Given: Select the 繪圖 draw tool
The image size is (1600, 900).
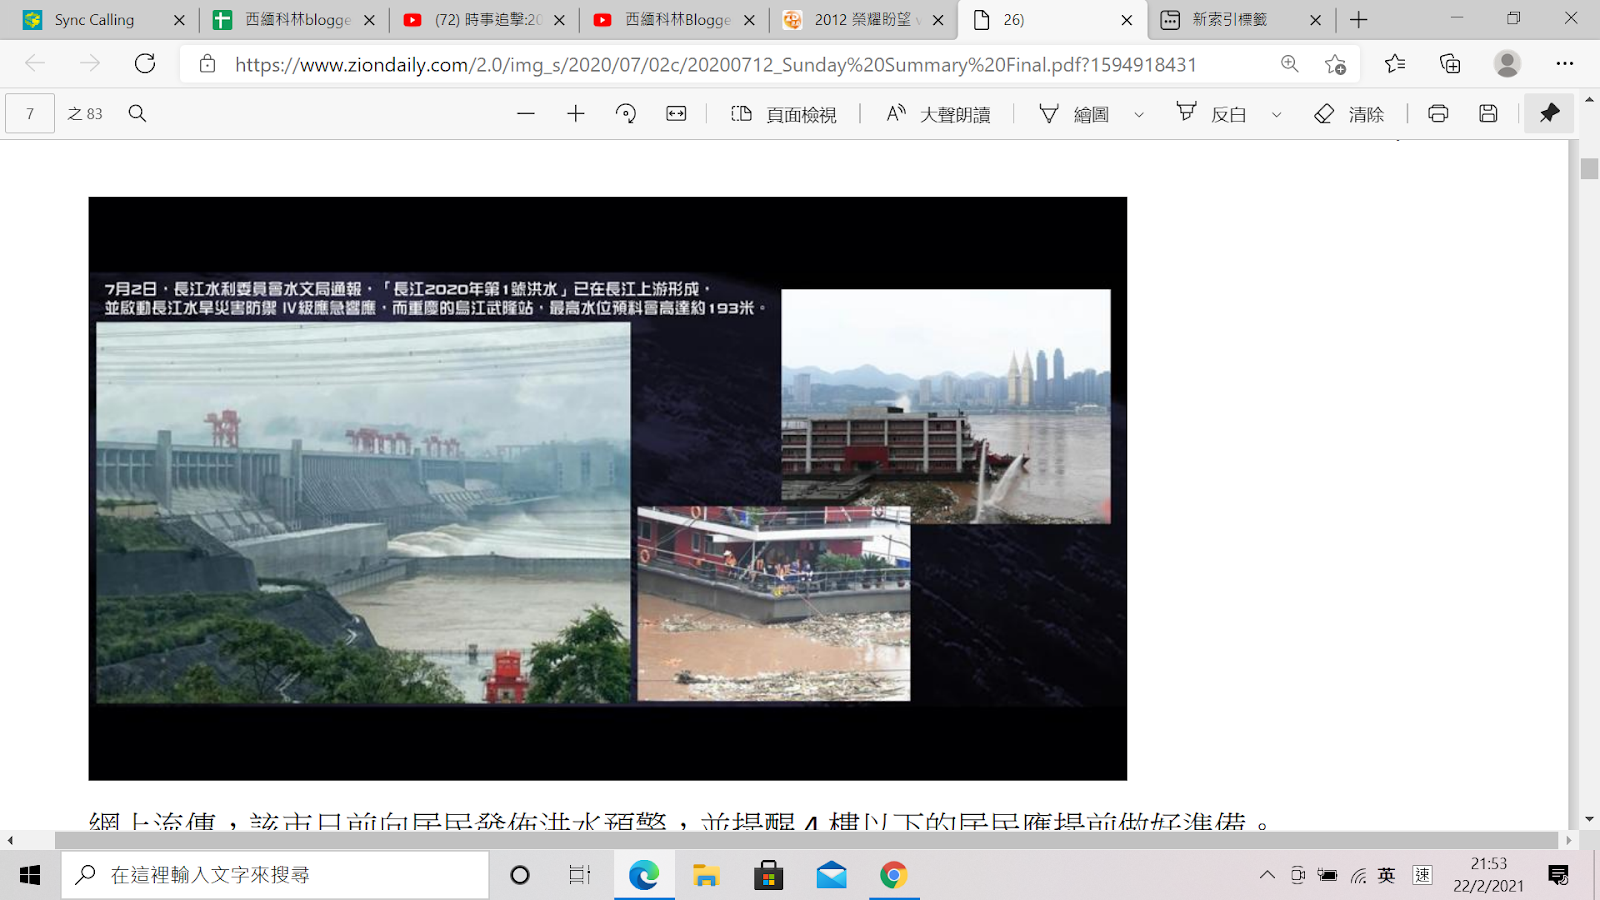Looking at the screenshot, I should point(1074,114).
